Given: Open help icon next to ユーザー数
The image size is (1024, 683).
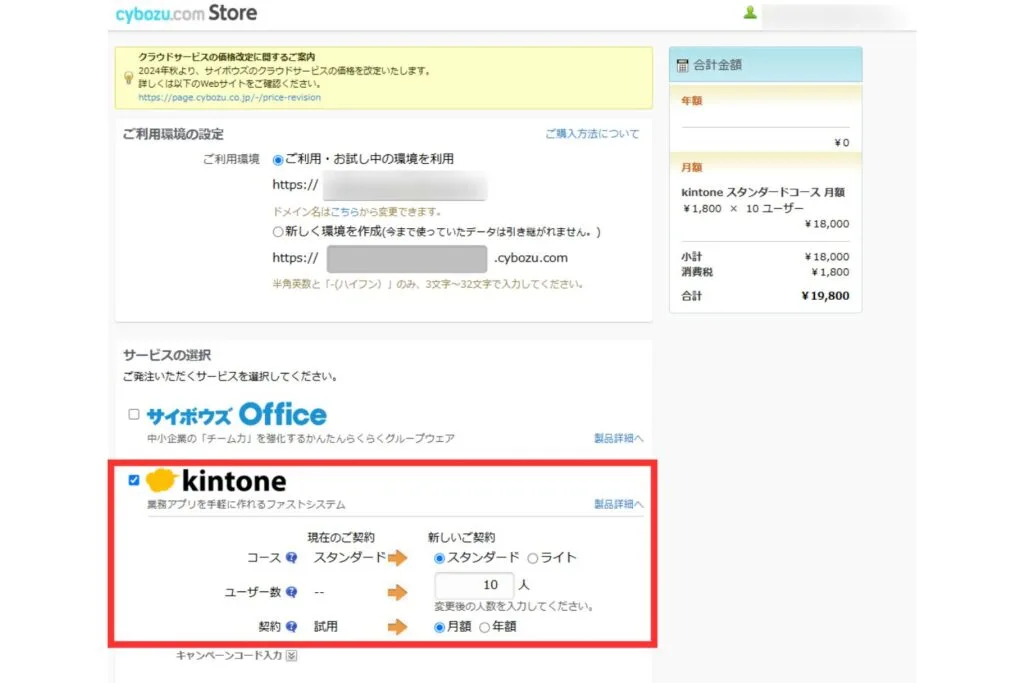Looking at the screenshot, I should [291, 593].
